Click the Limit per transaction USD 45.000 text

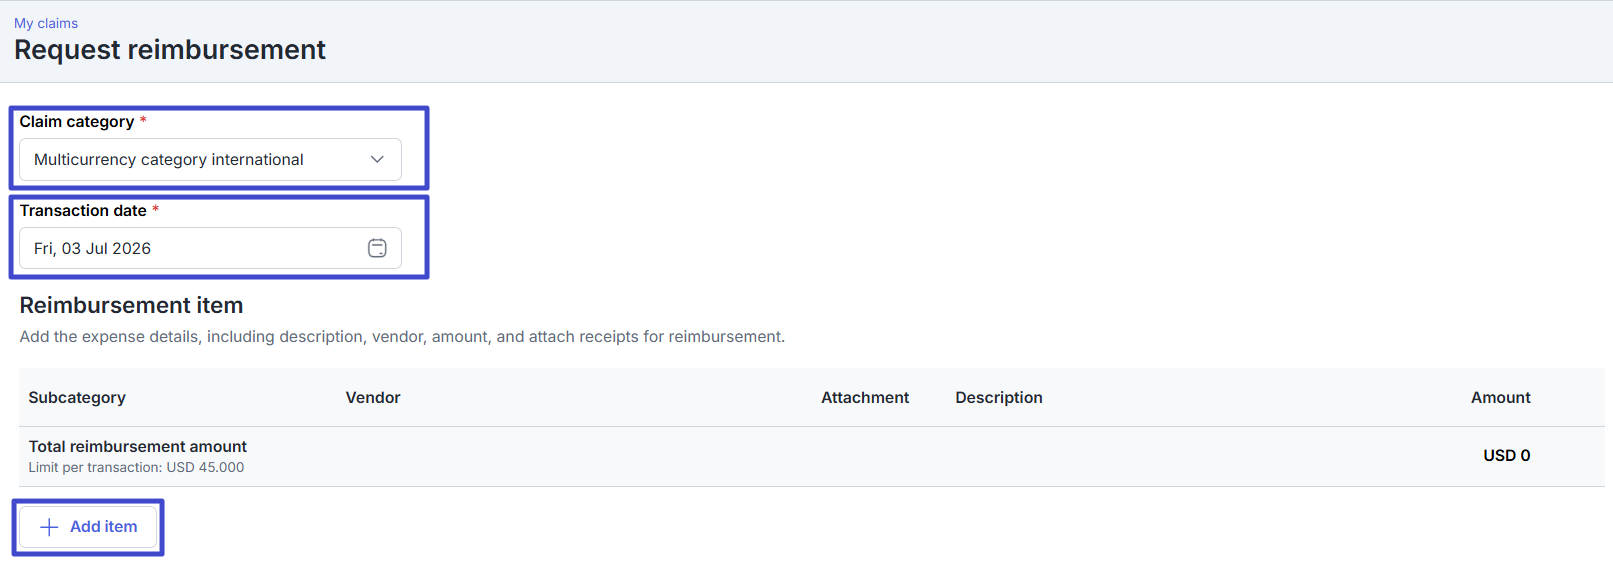(x=136, y=467)
